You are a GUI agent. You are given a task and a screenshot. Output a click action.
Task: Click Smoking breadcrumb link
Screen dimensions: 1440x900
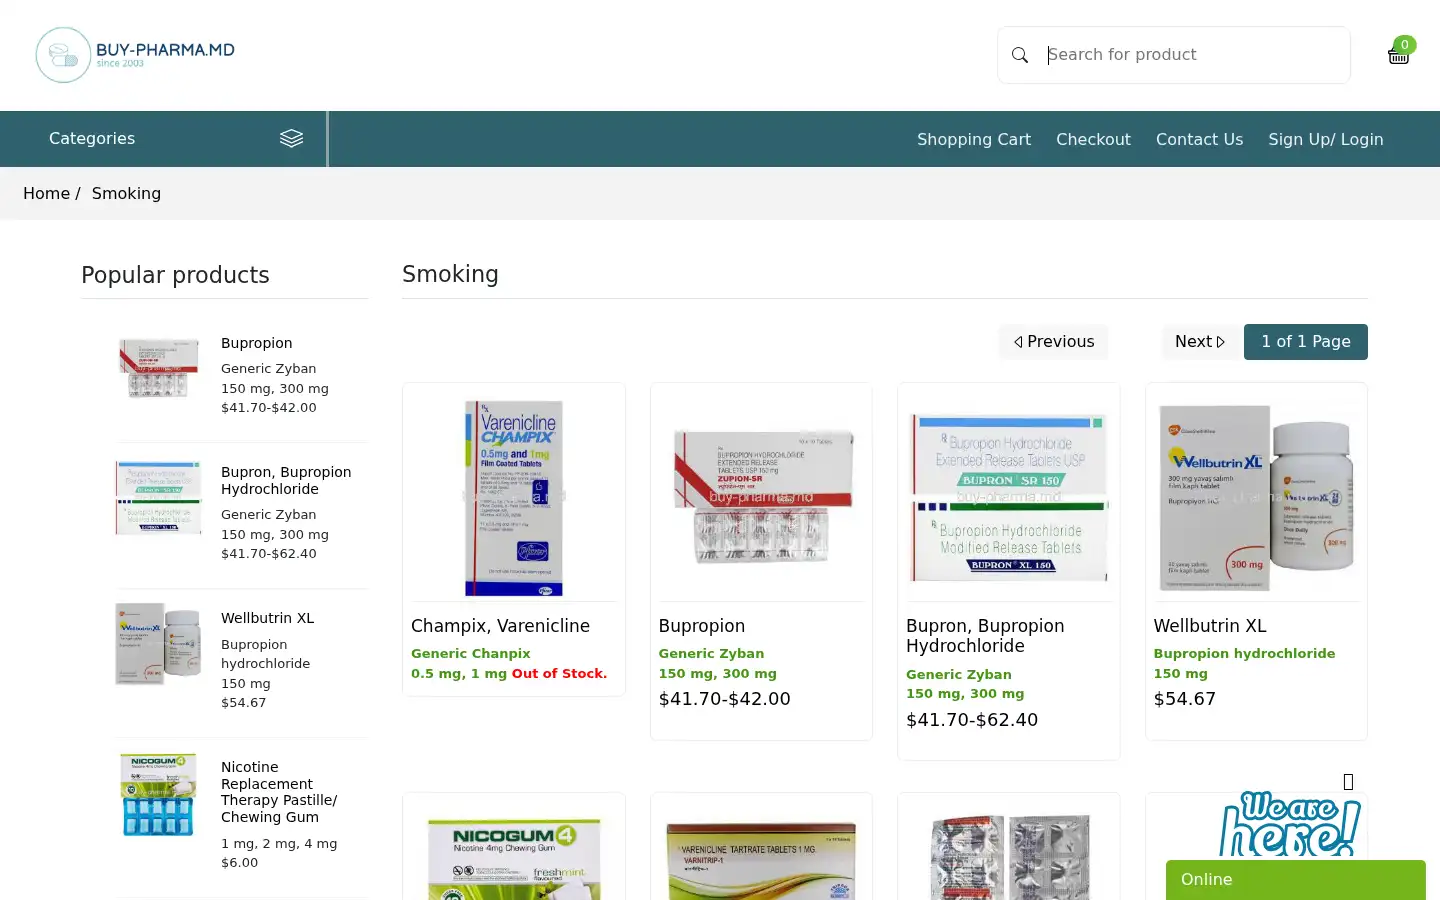(126, 194)
